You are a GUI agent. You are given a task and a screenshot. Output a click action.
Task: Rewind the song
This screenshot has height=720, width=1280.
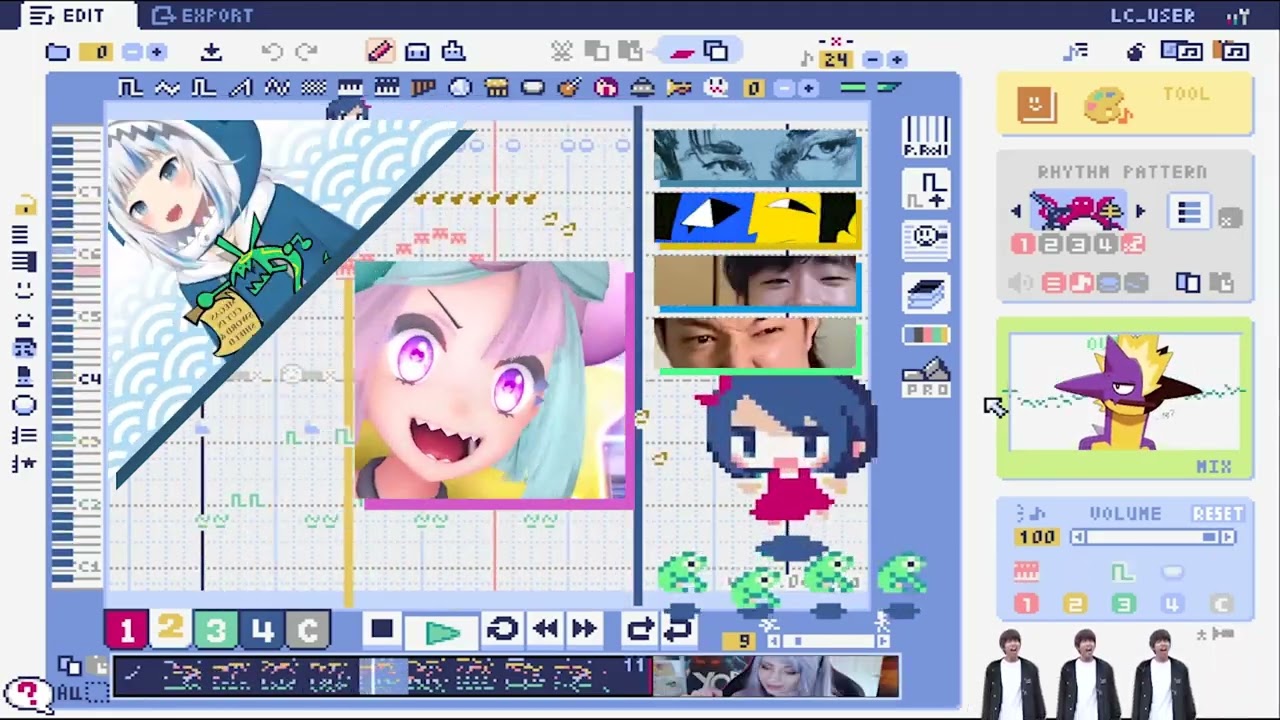(x=546, y=629)
